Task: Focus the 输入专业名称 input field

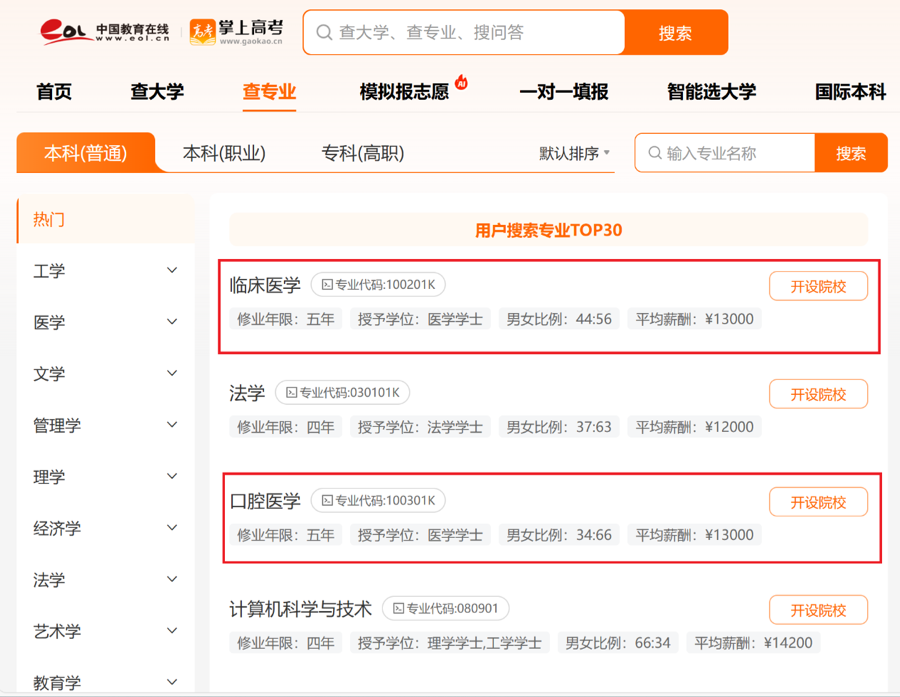Action: coord(725,153)
